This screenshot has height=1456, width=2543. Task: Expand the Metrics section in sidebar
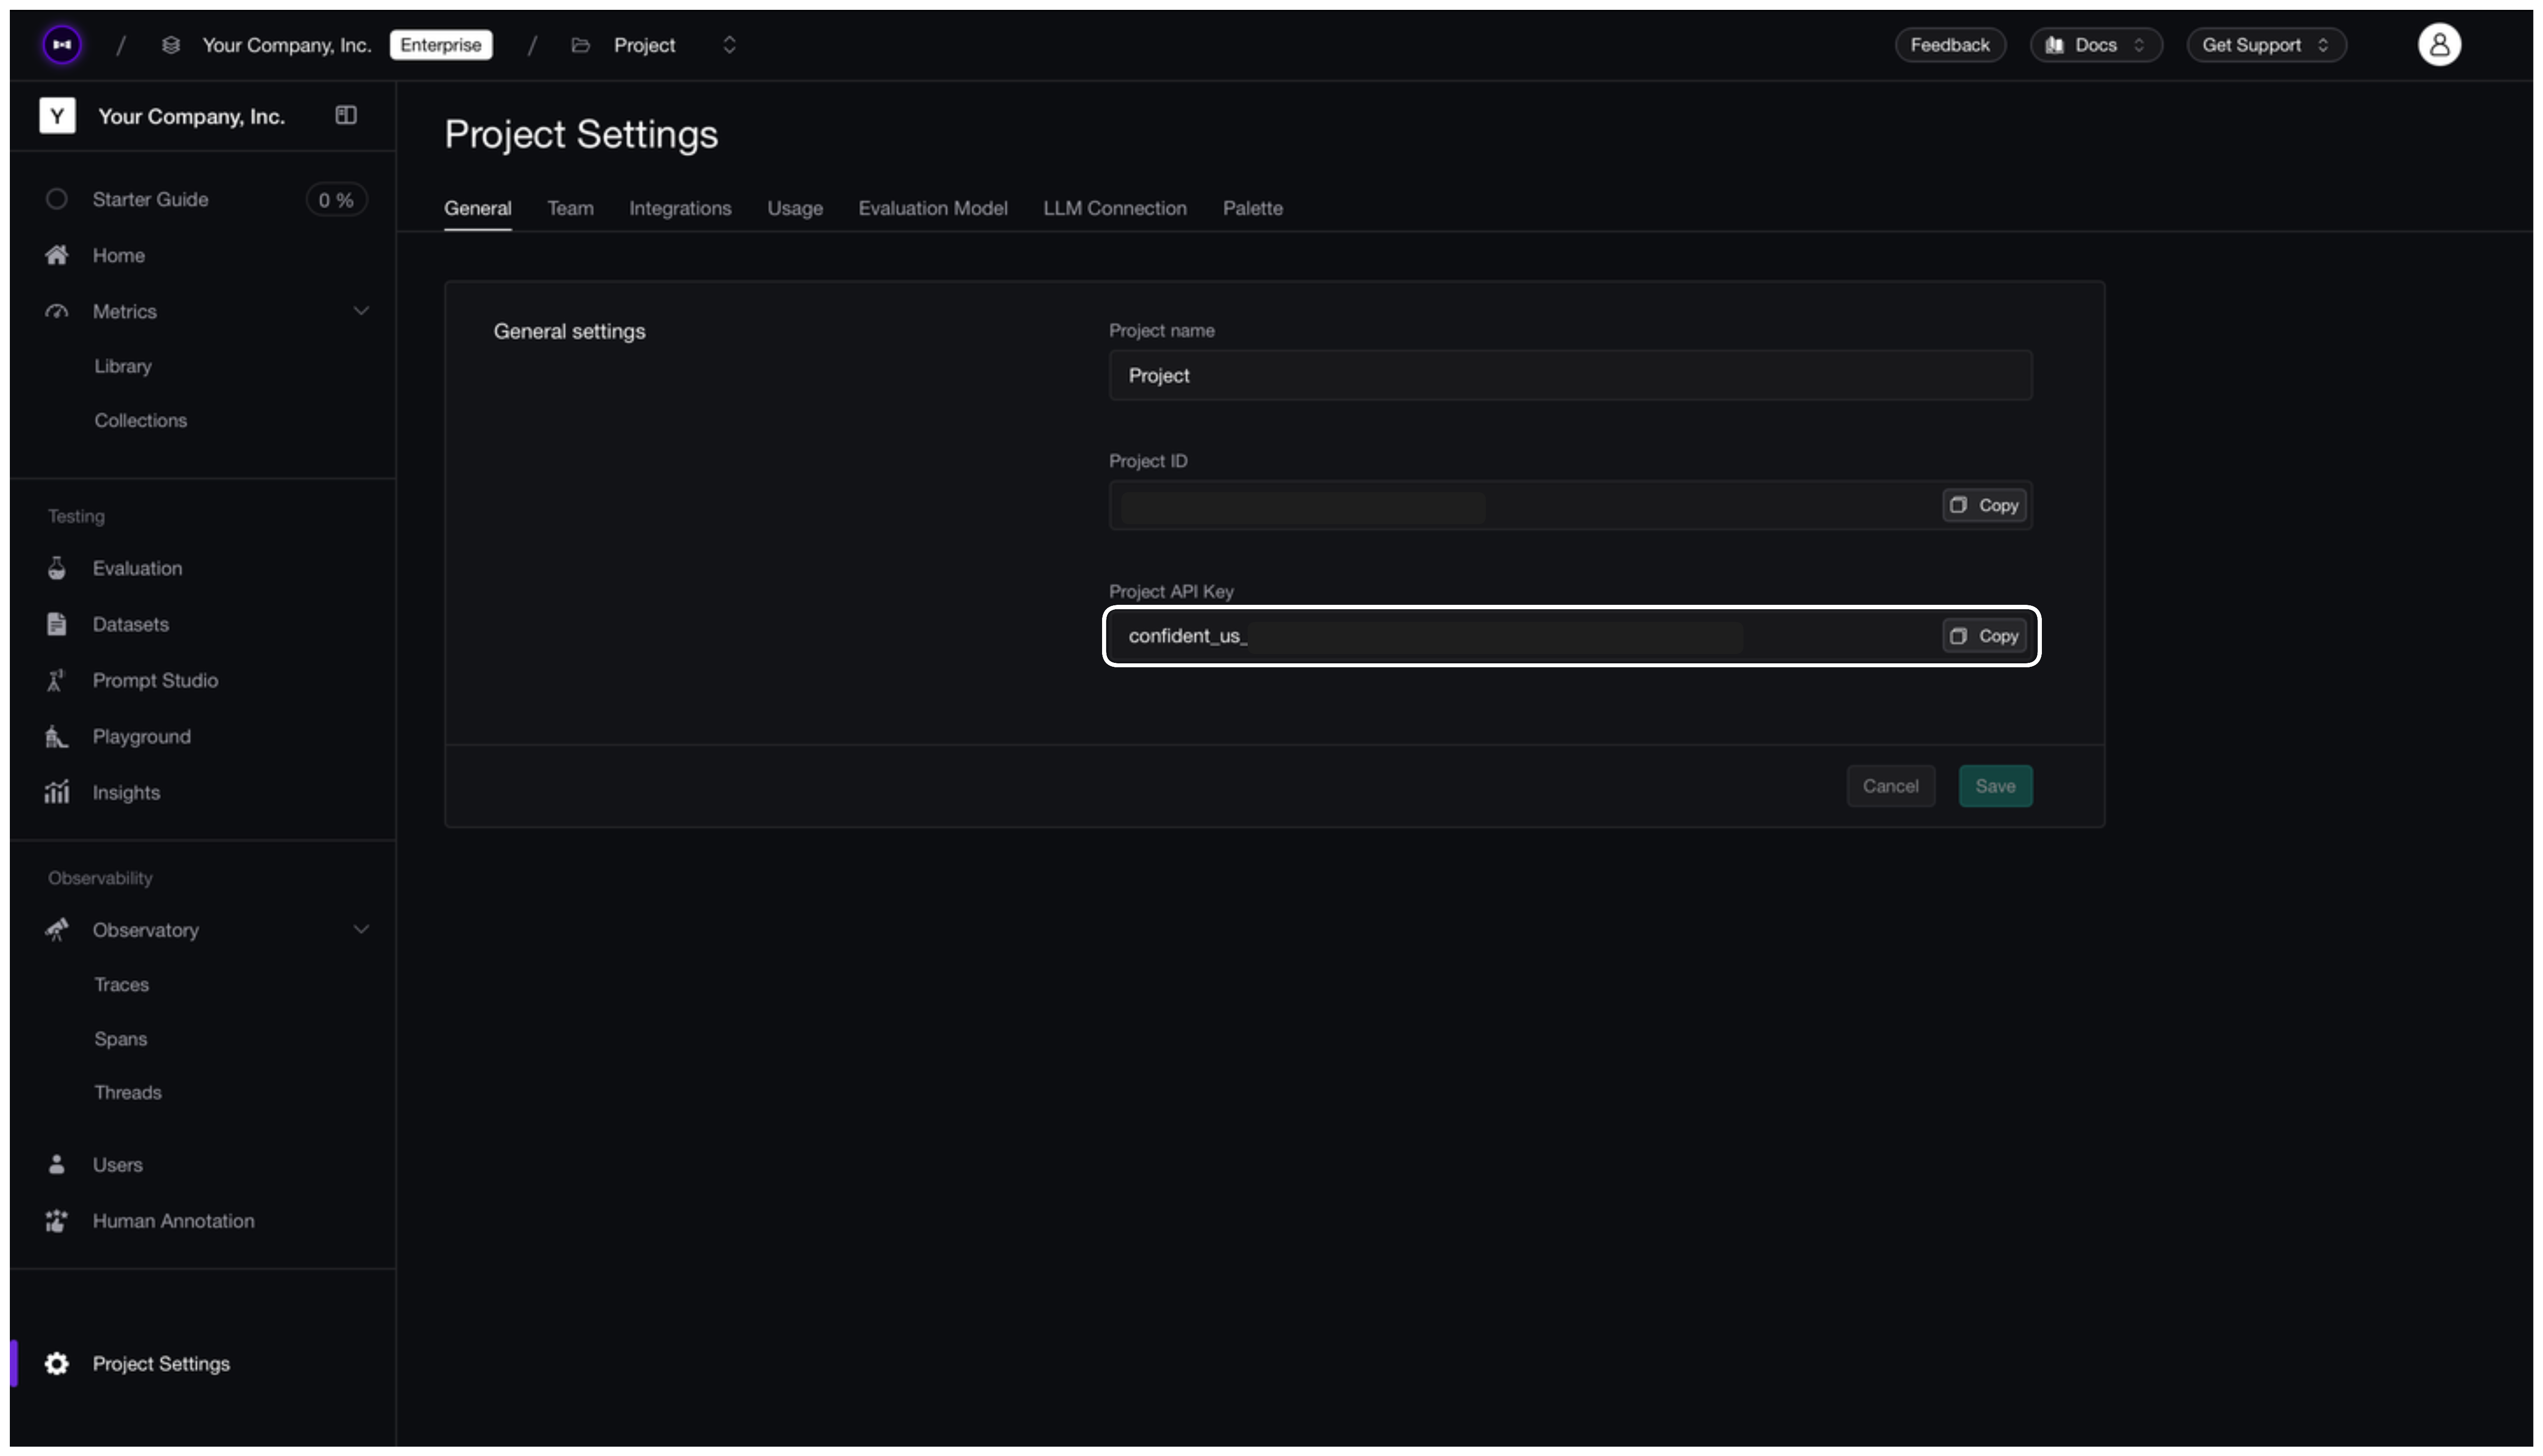pyautogui.click(x=361, y=311)
